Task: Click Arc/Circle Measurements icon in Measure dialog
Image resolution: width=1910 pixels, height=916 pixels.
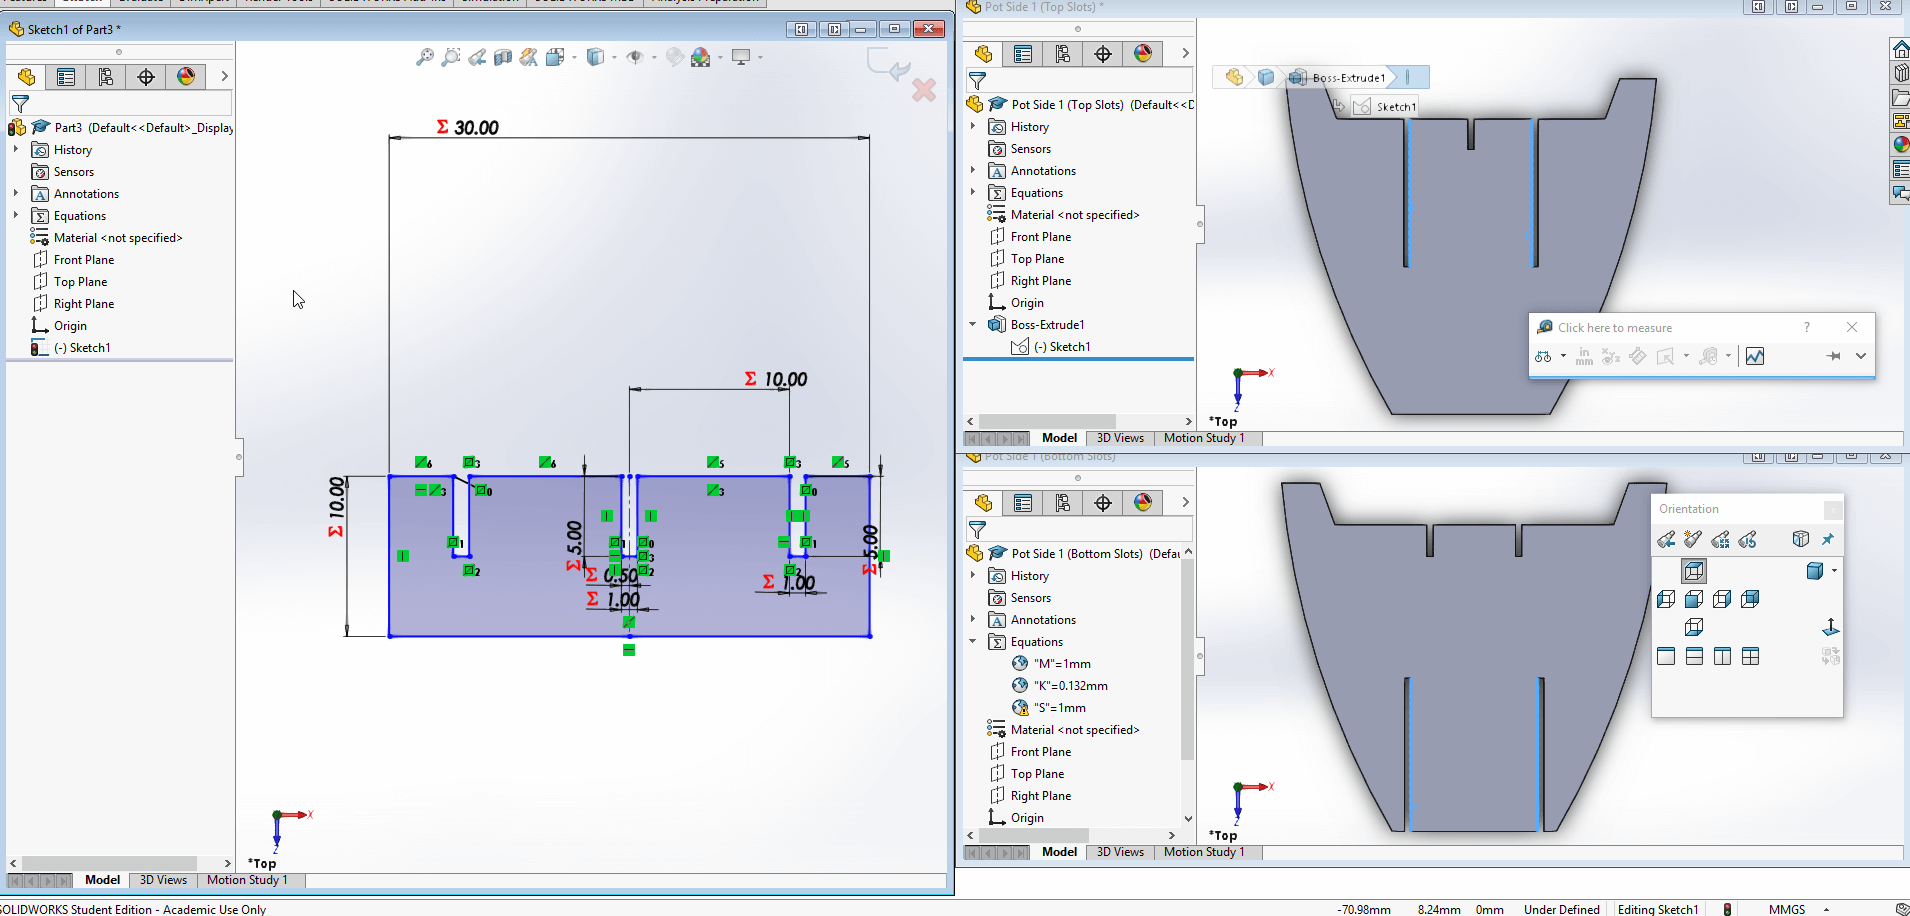Action: [x=1545, y=356]
